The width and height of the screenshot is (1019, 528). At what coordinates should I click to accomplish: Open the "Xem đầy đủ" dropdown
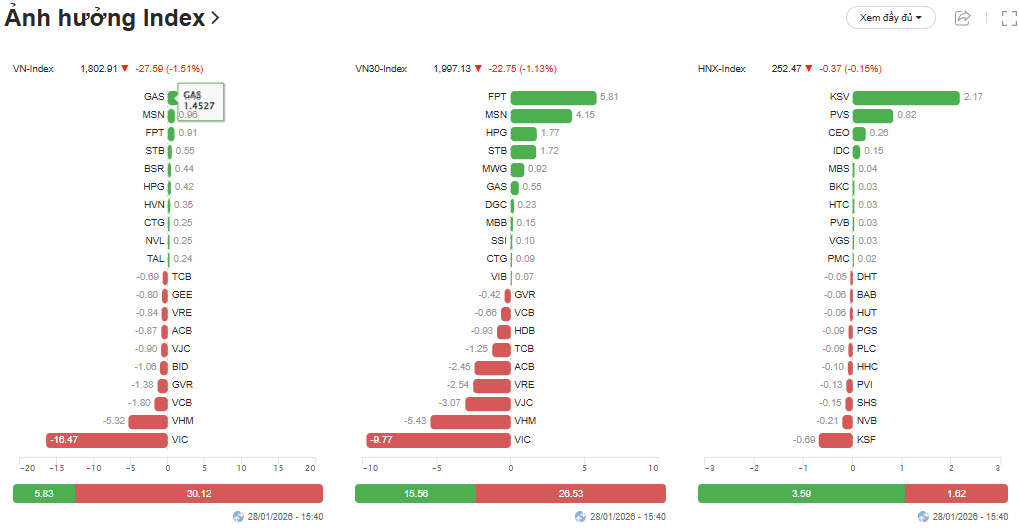click(x=890, y=17)
